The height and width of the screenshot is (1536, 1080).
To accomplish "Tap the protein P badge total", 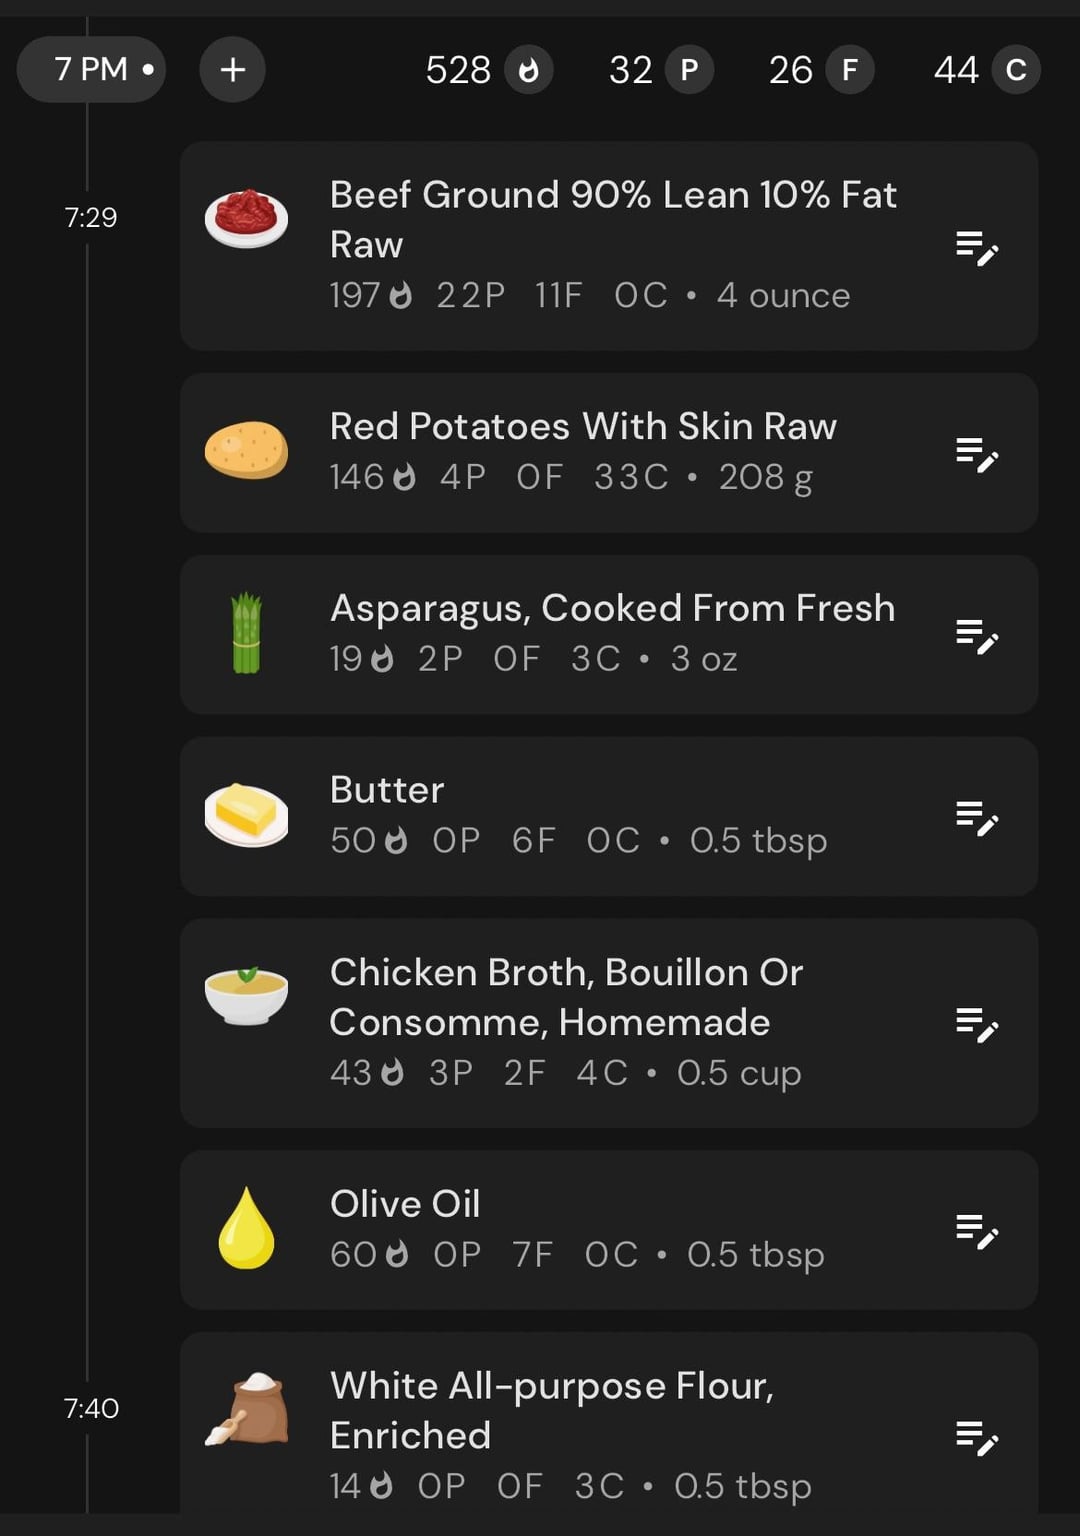I will click(x=661, y=70).
